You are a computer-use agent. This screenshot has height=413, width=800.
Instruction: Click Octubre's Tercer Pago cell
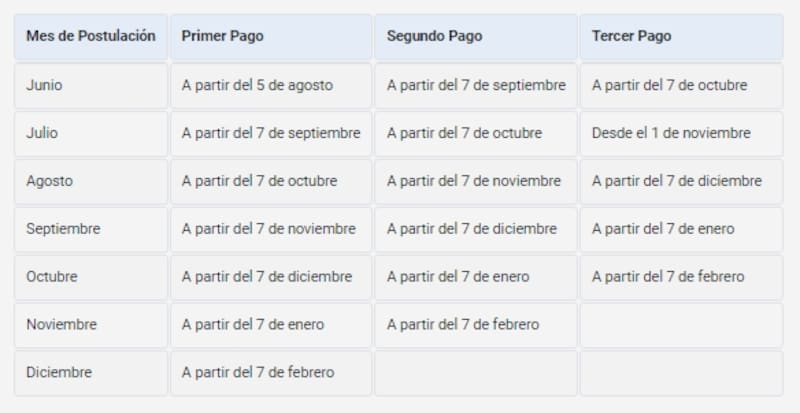point(668,277)
